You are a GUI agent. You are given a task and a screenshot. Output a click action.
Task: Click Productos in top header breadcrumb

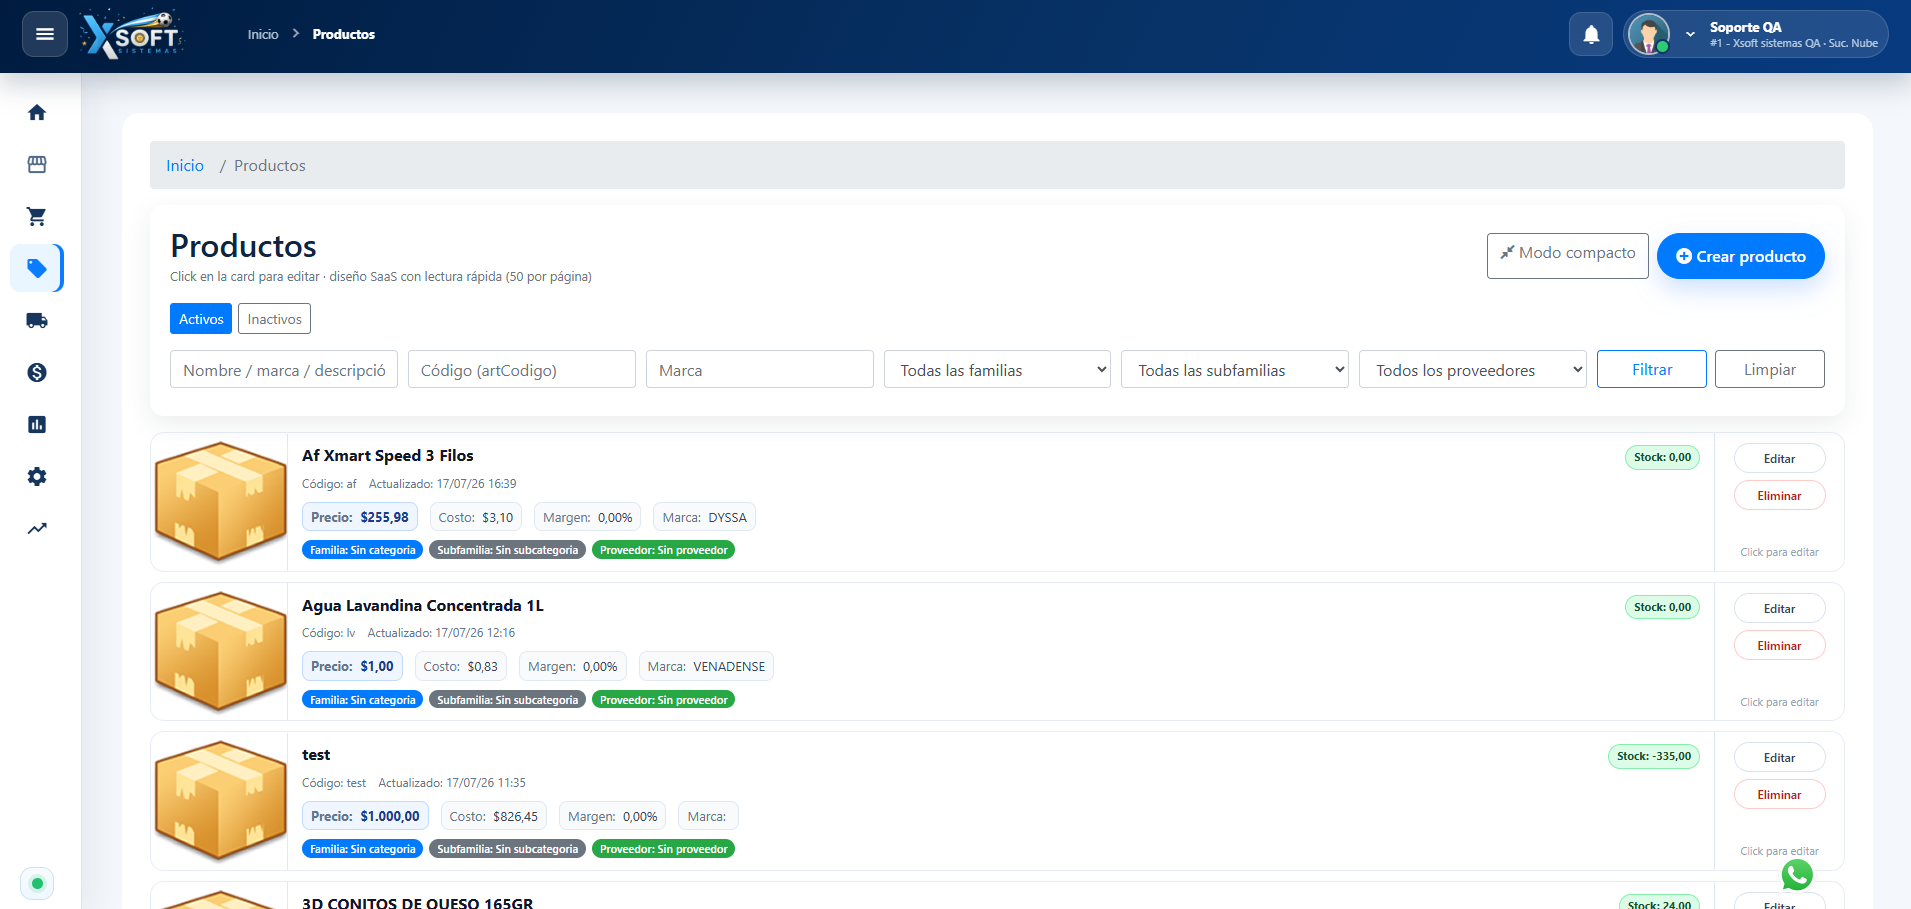point(344,34)
